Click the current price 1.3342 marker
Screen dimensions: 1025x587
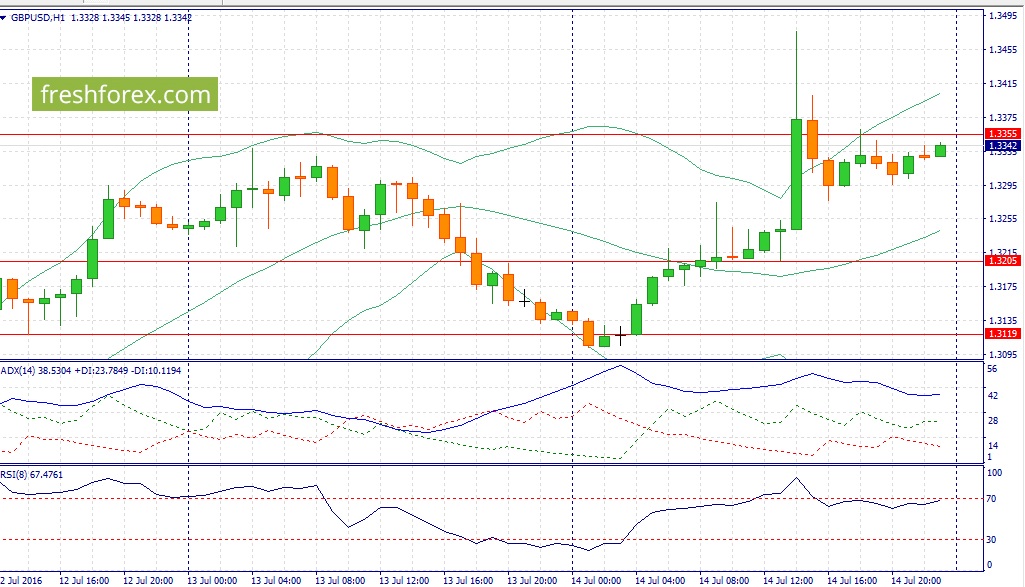click(1002, 146)
